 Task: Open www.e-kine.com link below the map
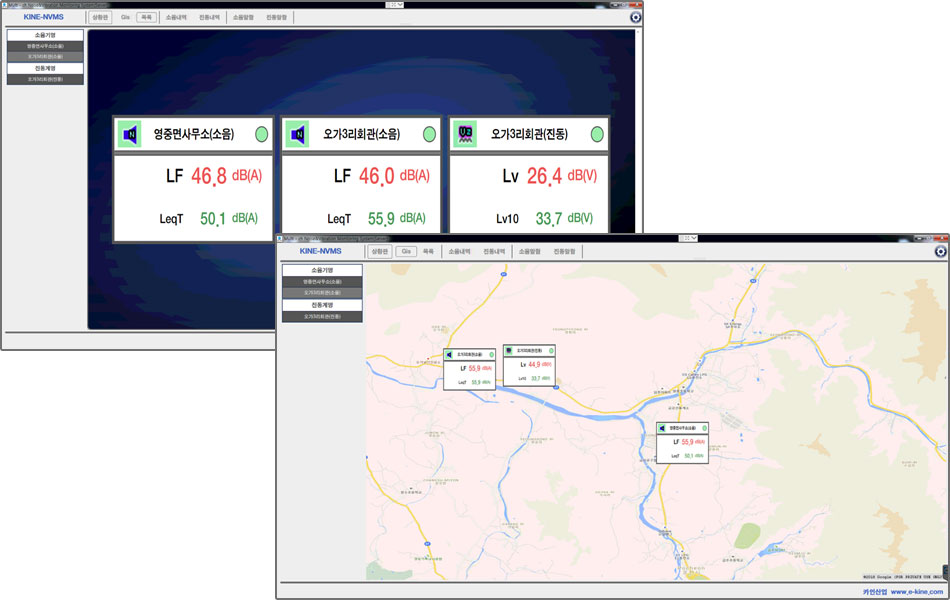tap(916, 591)
